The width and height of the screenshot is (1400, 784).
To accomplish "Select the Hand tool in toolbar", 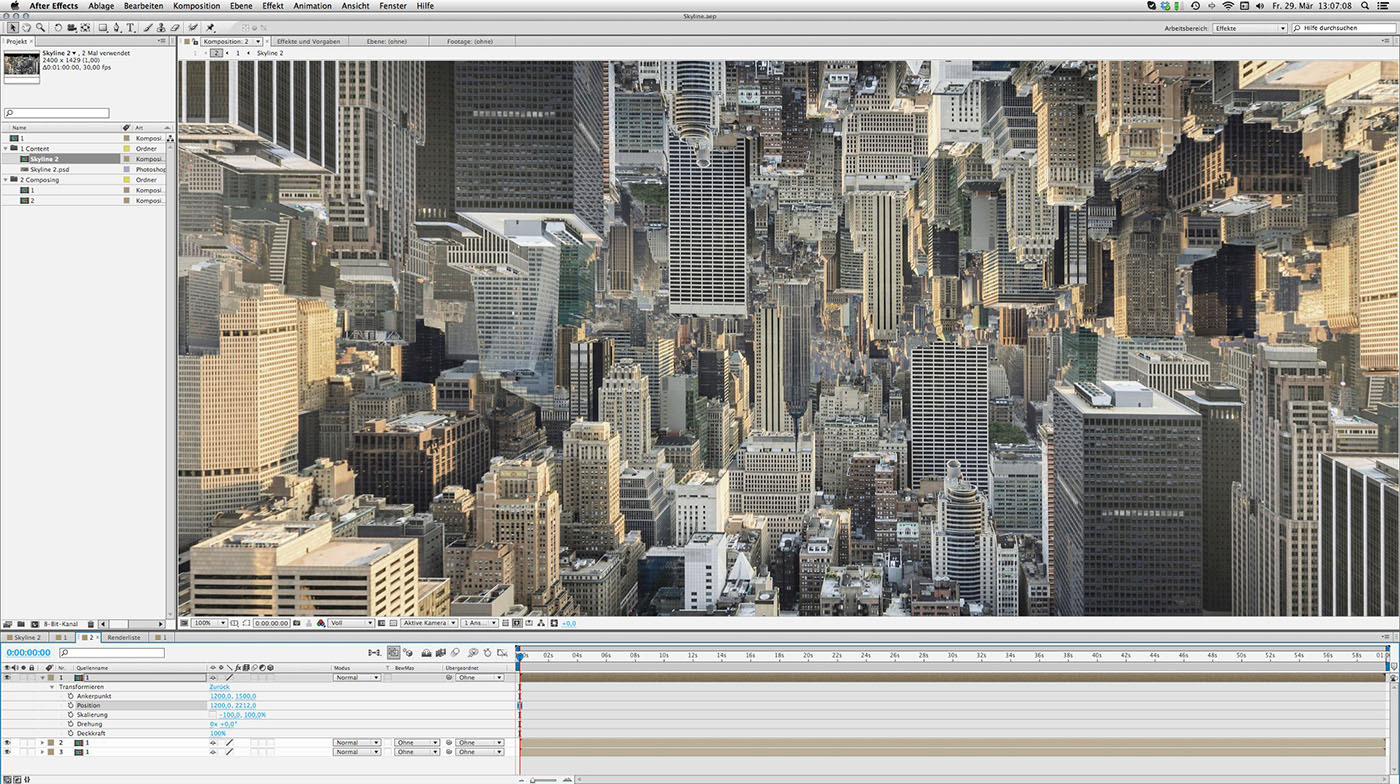I will click(26, 28).
